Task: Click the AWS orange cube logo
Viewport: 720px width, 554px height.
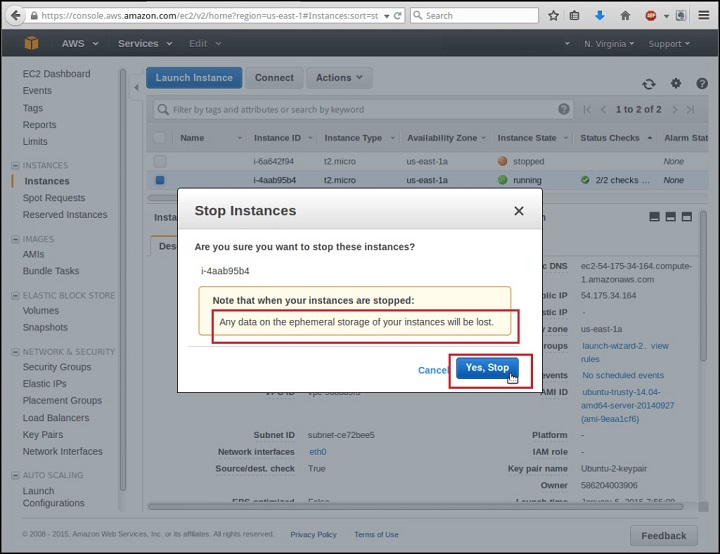Action: pyautogui.click(x=32, y=43)
